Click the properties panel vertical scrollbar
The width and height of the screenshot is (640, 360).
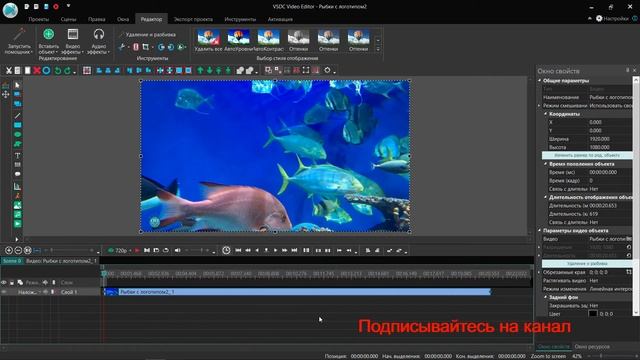tap(636, 196)
